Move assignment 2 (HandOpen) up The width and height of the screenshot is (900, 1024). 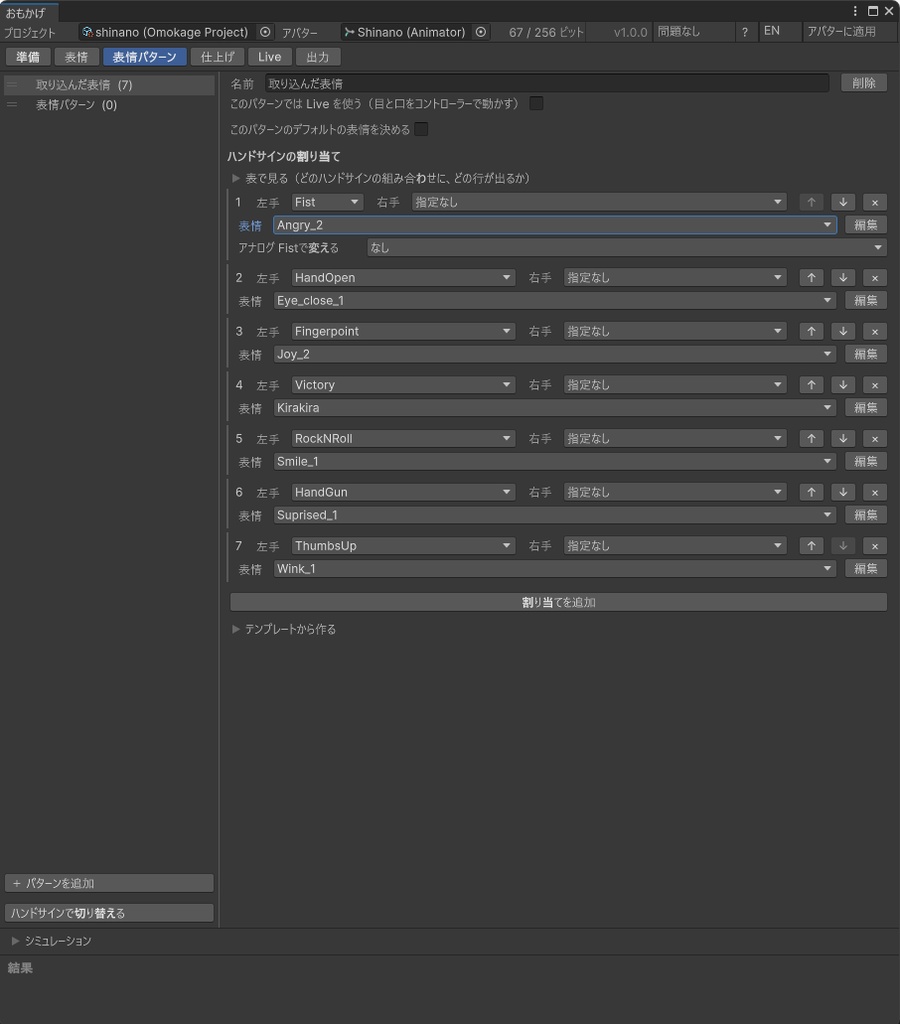point(811,278)
